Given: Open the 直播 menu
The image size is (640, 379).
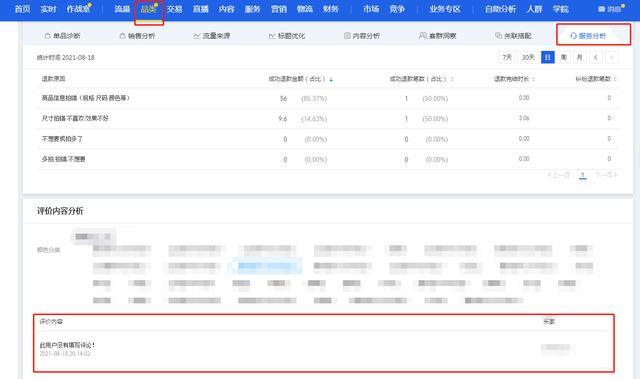Looking at the screenshot, I should click(201, 9).
